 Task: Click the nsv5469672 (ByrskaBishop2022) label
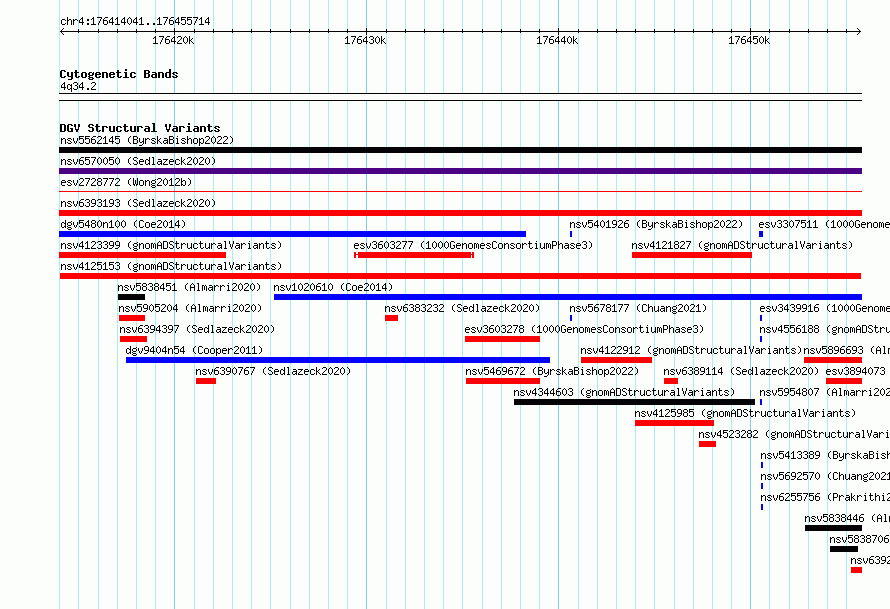pos(552,371)
